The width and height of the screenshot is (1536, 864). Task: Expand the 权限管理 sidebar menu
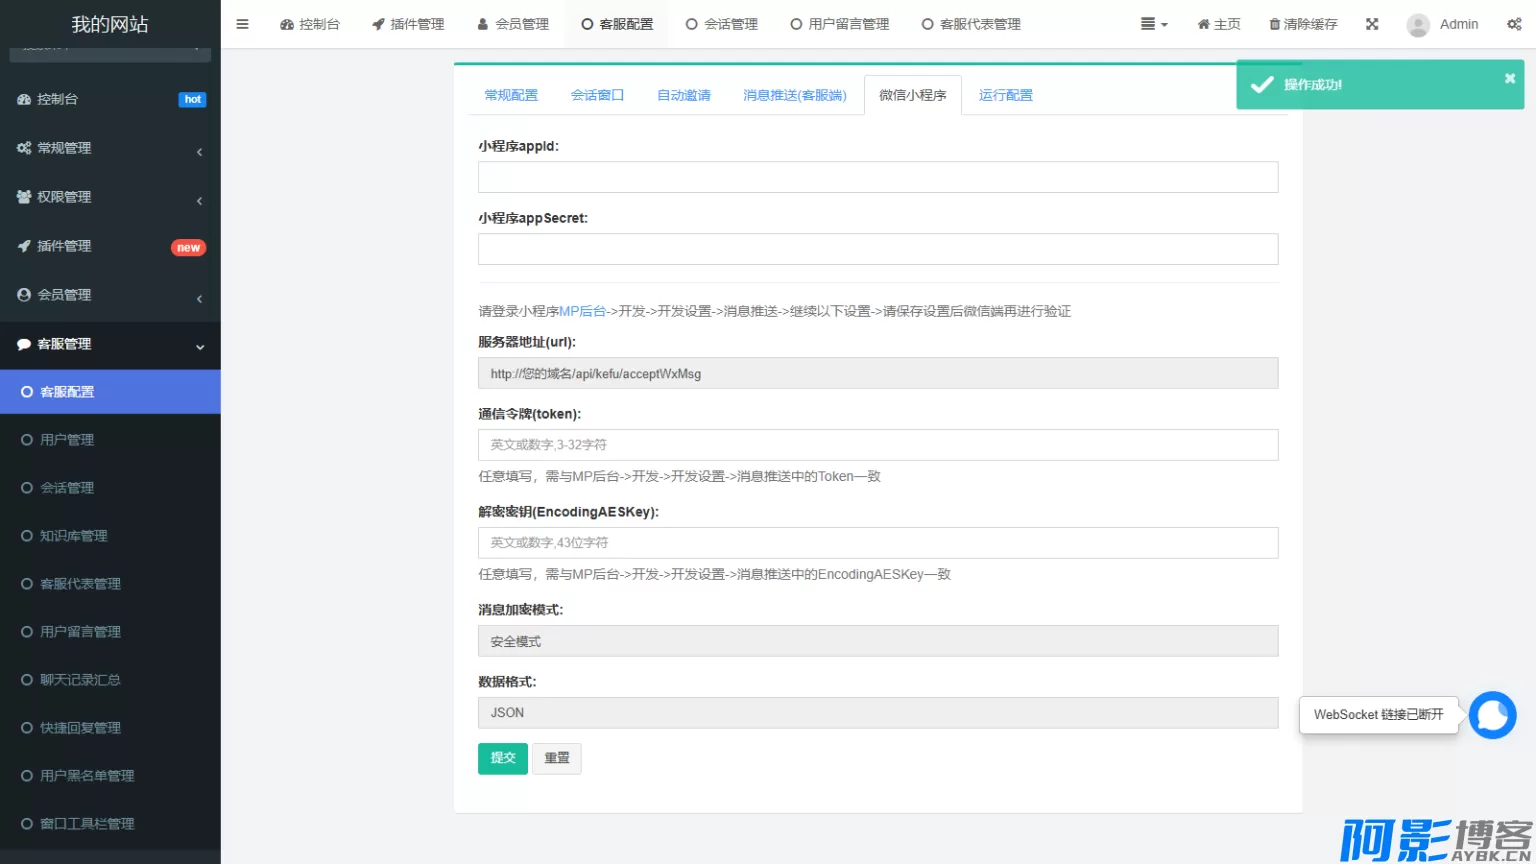click(x=110, y=197)
